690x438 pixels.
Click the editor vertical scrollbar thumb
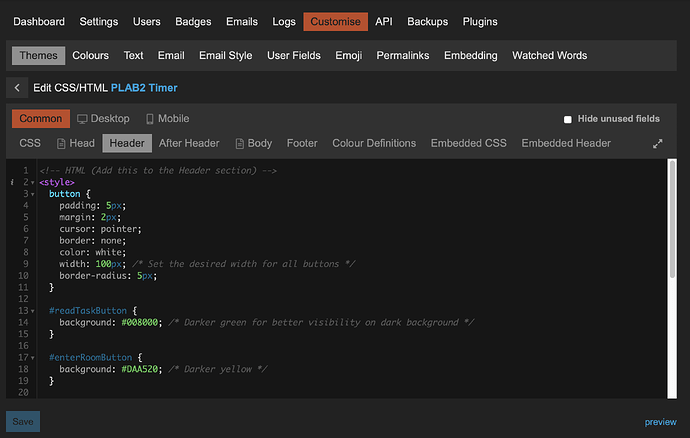[672, 219]
